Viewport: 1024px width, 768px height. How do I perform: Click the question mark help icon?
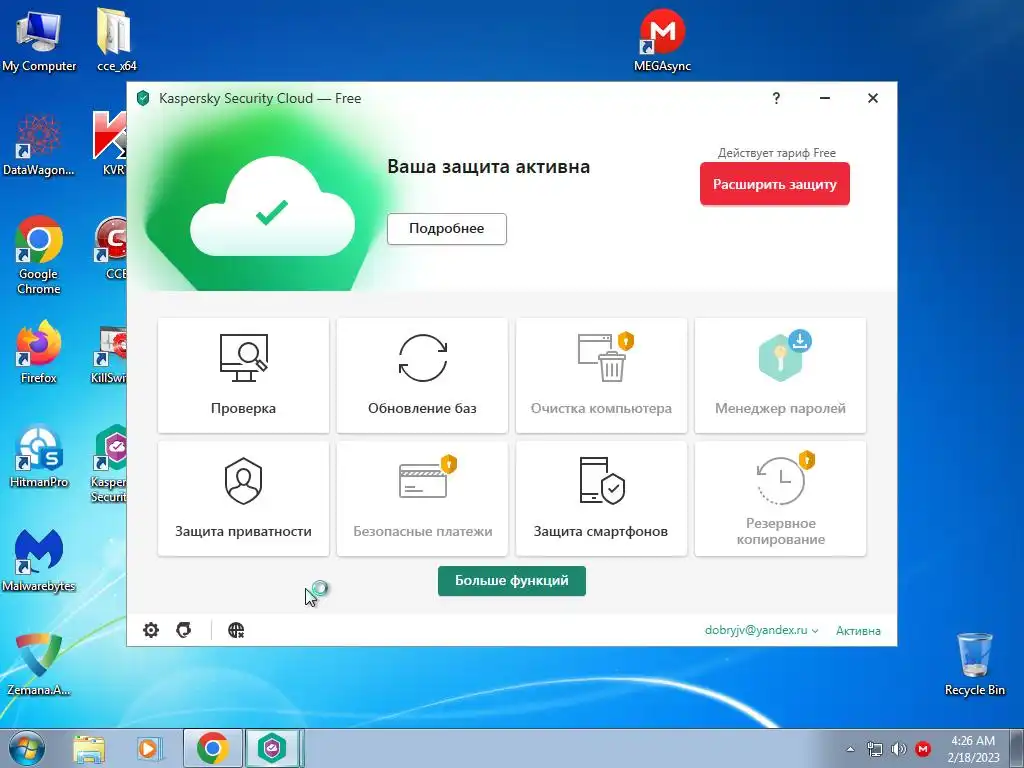click(x=776, y=98)
